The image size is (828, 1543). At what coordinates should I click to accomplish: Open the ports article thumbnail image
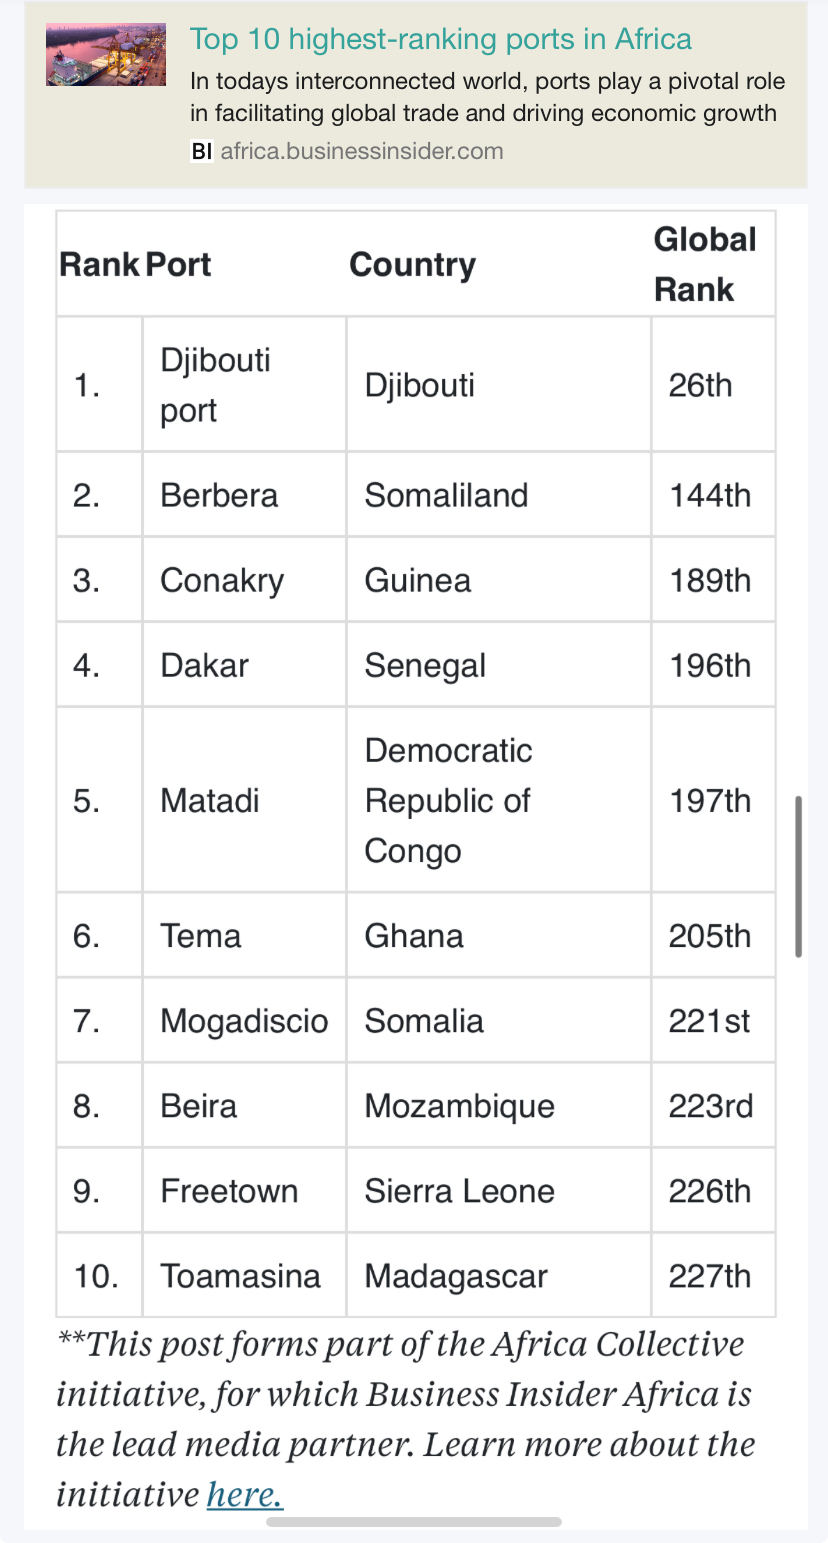(x=106, y=55)
